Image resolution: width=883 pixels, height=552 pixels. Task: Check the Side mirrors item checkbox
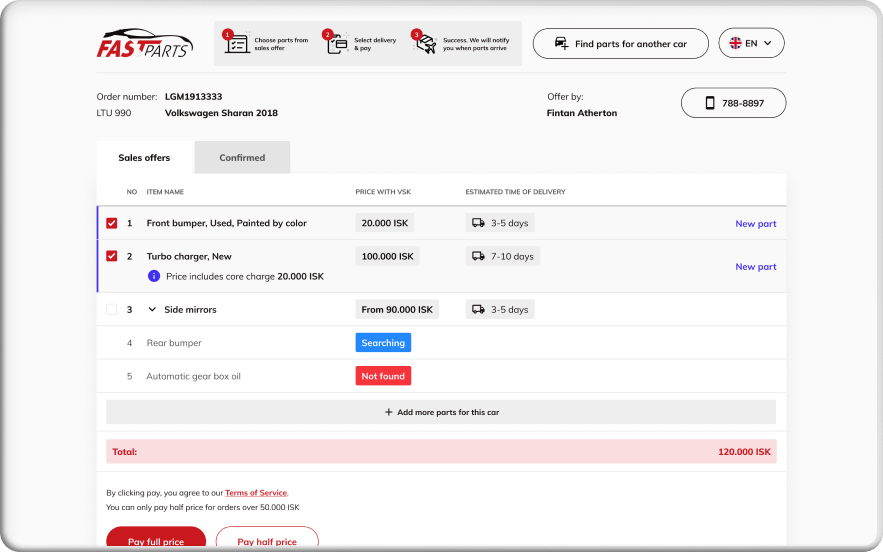coord(112,310)
